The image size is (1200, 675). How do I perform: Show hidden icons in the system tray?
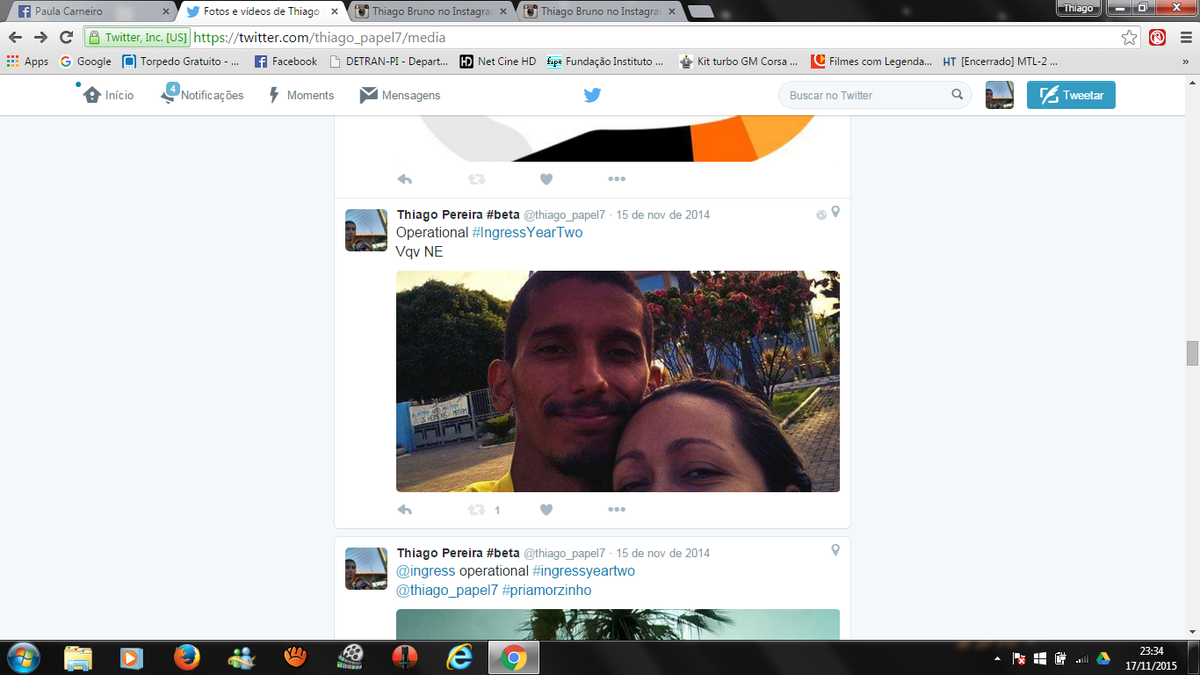pyautogui.click(x=997, y=658)
